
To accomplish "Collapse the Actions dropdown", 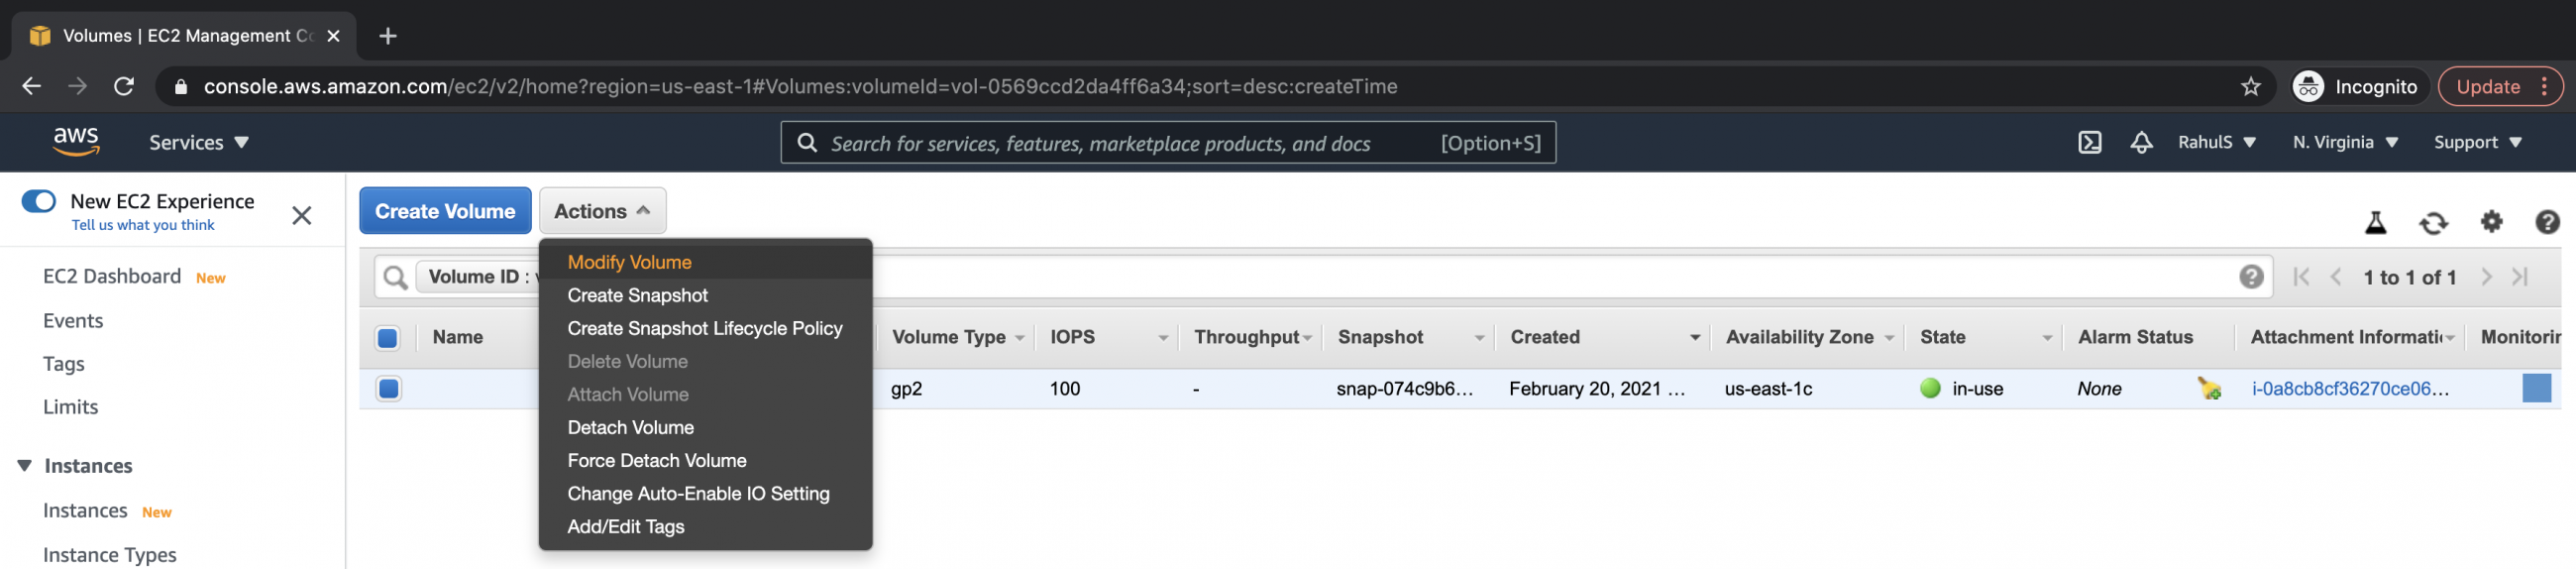I will click(x=602, y=211).
